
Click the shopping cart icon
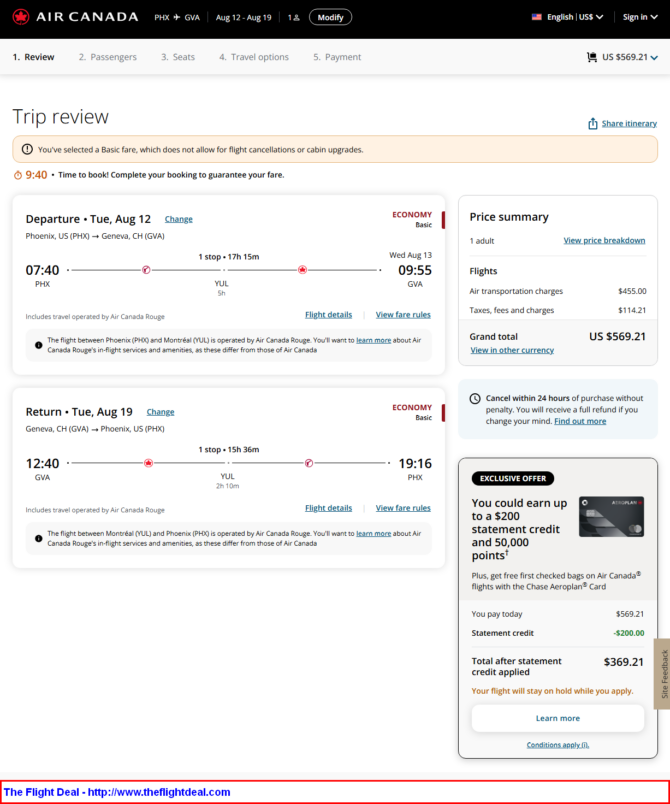[592, 57]
